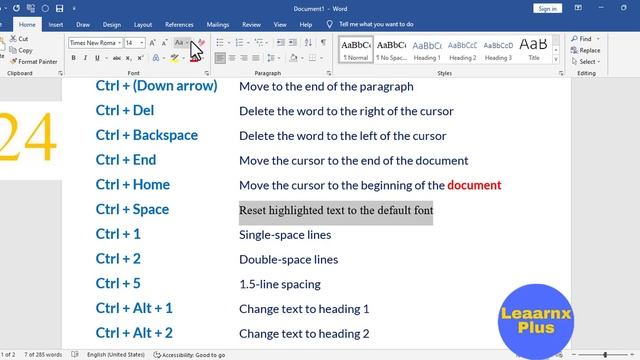Toggle Show/Hide paragraph marks

pos(323,42)
